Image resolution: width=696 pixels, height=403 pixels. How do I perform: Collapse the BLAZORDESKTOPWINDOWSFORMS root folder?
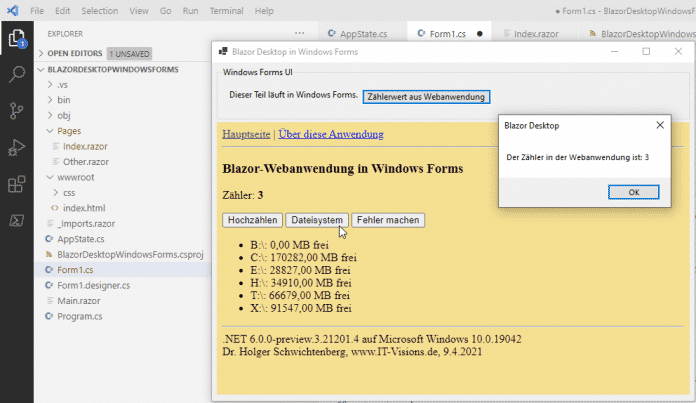point(41,70)
